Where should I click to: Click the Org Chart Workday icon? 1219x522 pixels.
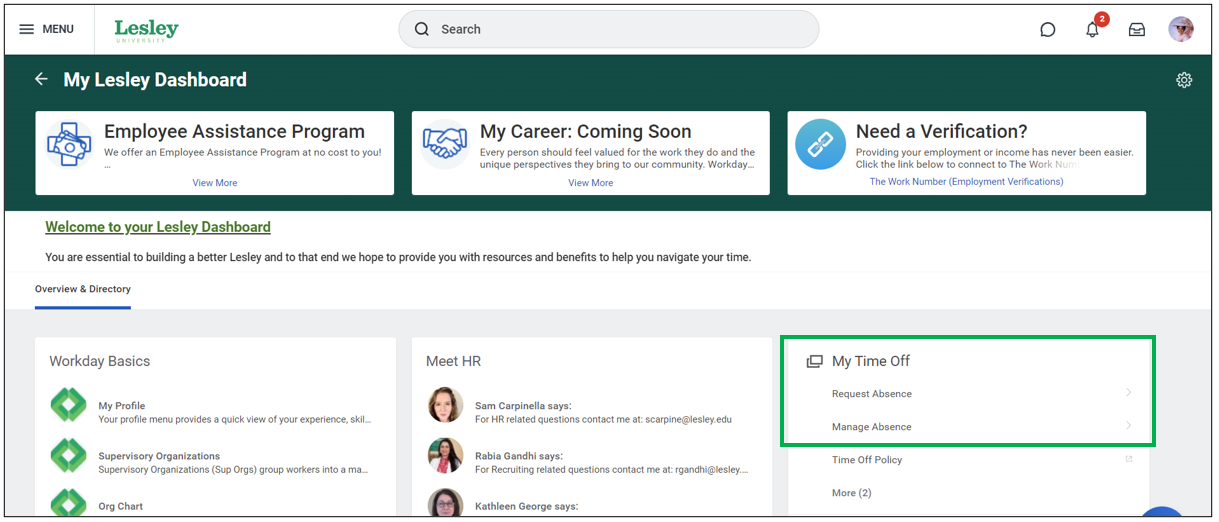coord(70,503)
